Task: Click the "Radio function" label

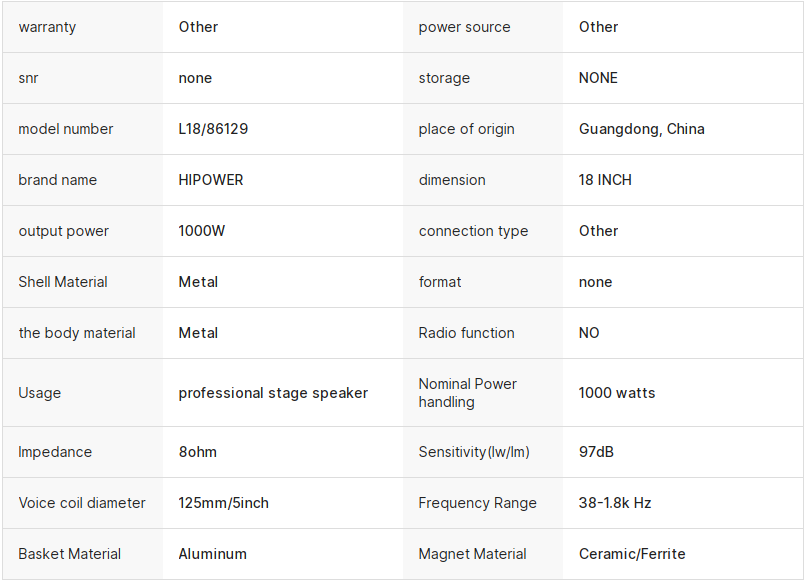Action: [467, 333]
